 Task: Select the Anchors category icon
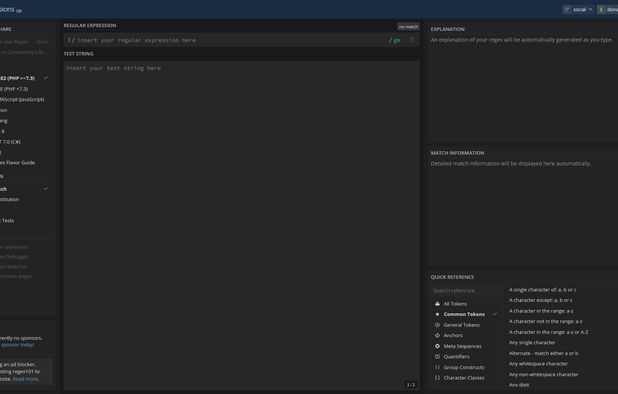pos(437,336)
